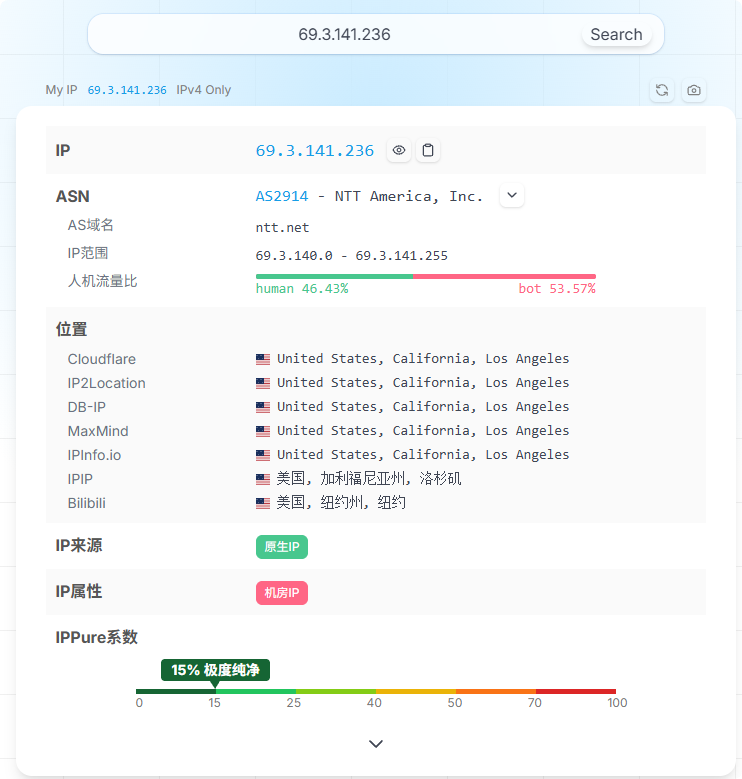Click the 人机流量比 label

tap(102, 281)
